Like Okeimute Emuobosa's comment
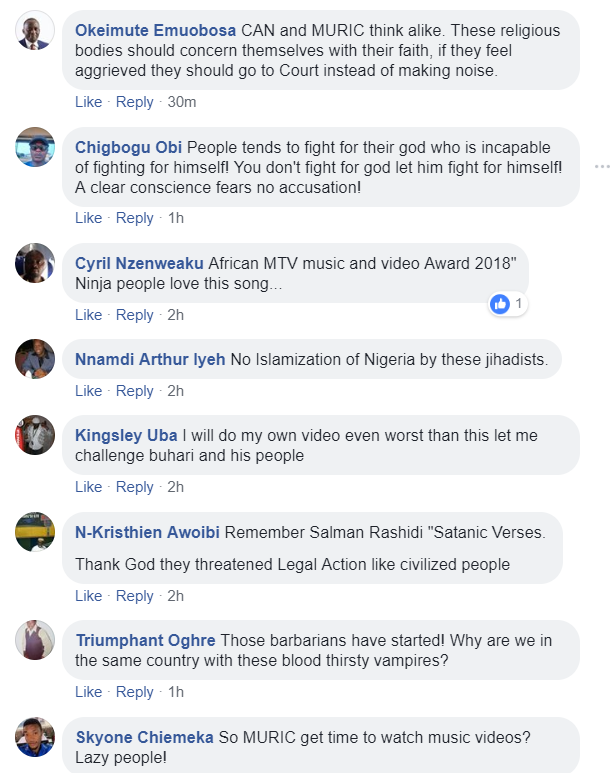The image size is (616, 773). [88, 102]
